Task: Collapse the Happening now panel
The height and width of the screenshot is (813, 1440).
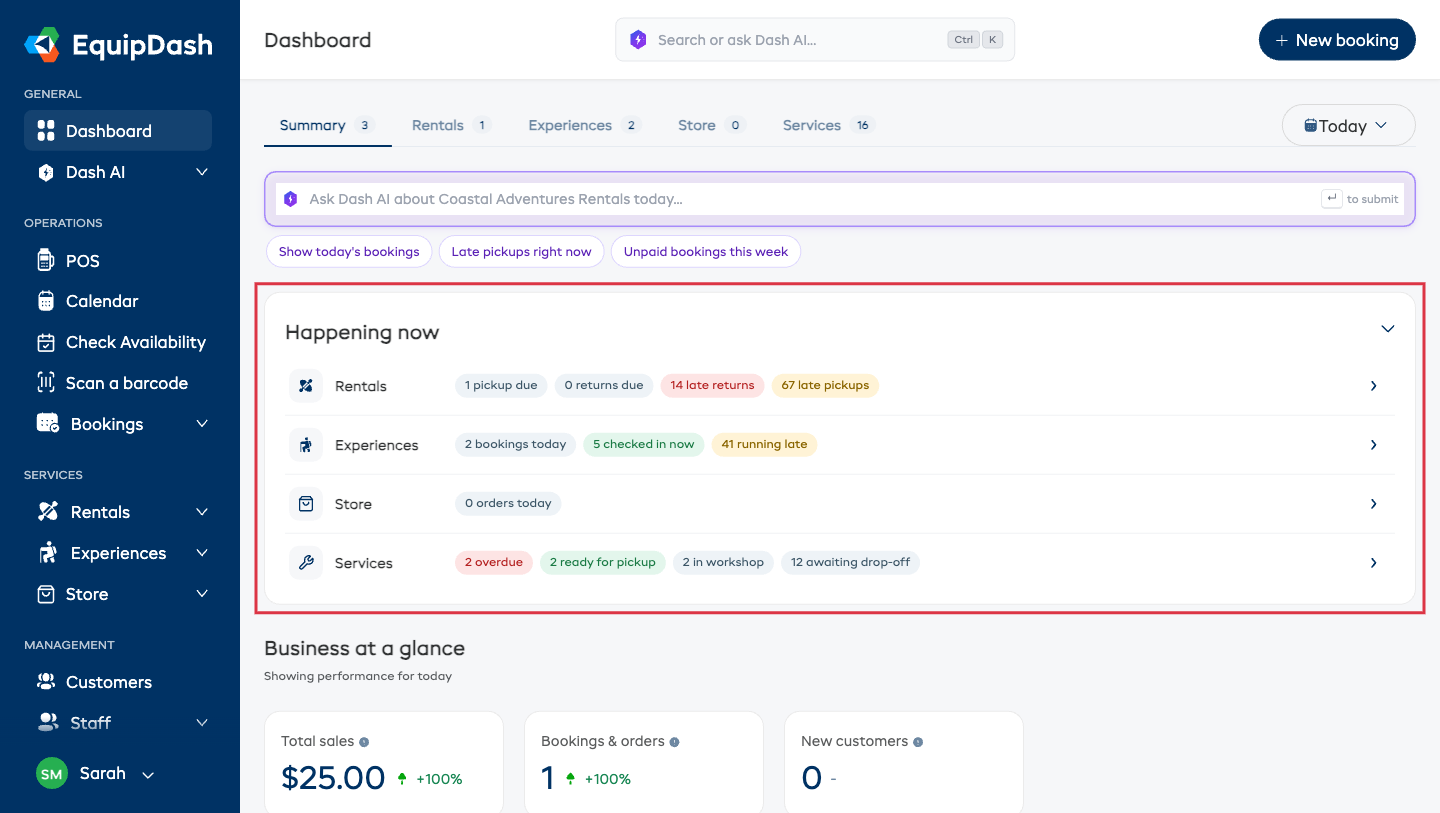Action: pos(1387,329)
